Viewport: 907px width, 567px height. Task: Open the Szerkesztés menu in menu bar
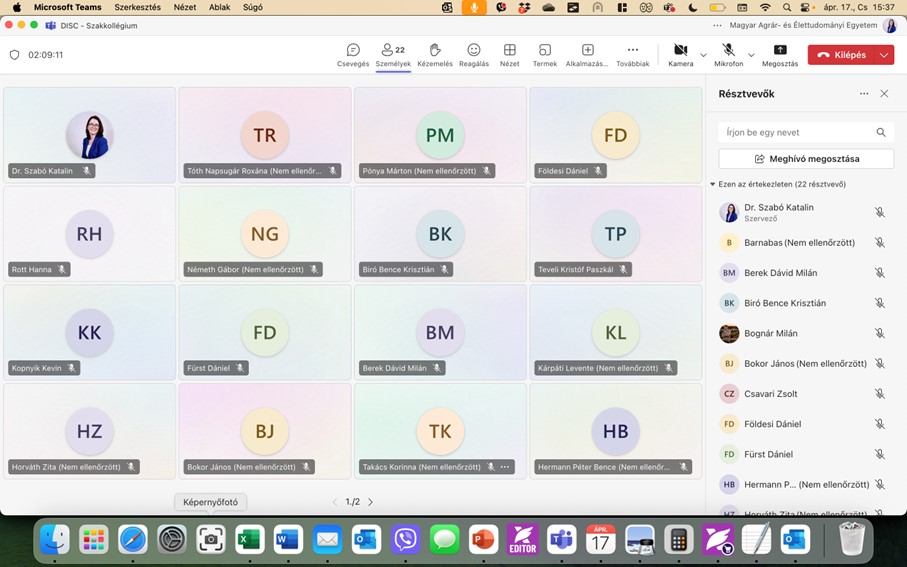pos(137,7)
